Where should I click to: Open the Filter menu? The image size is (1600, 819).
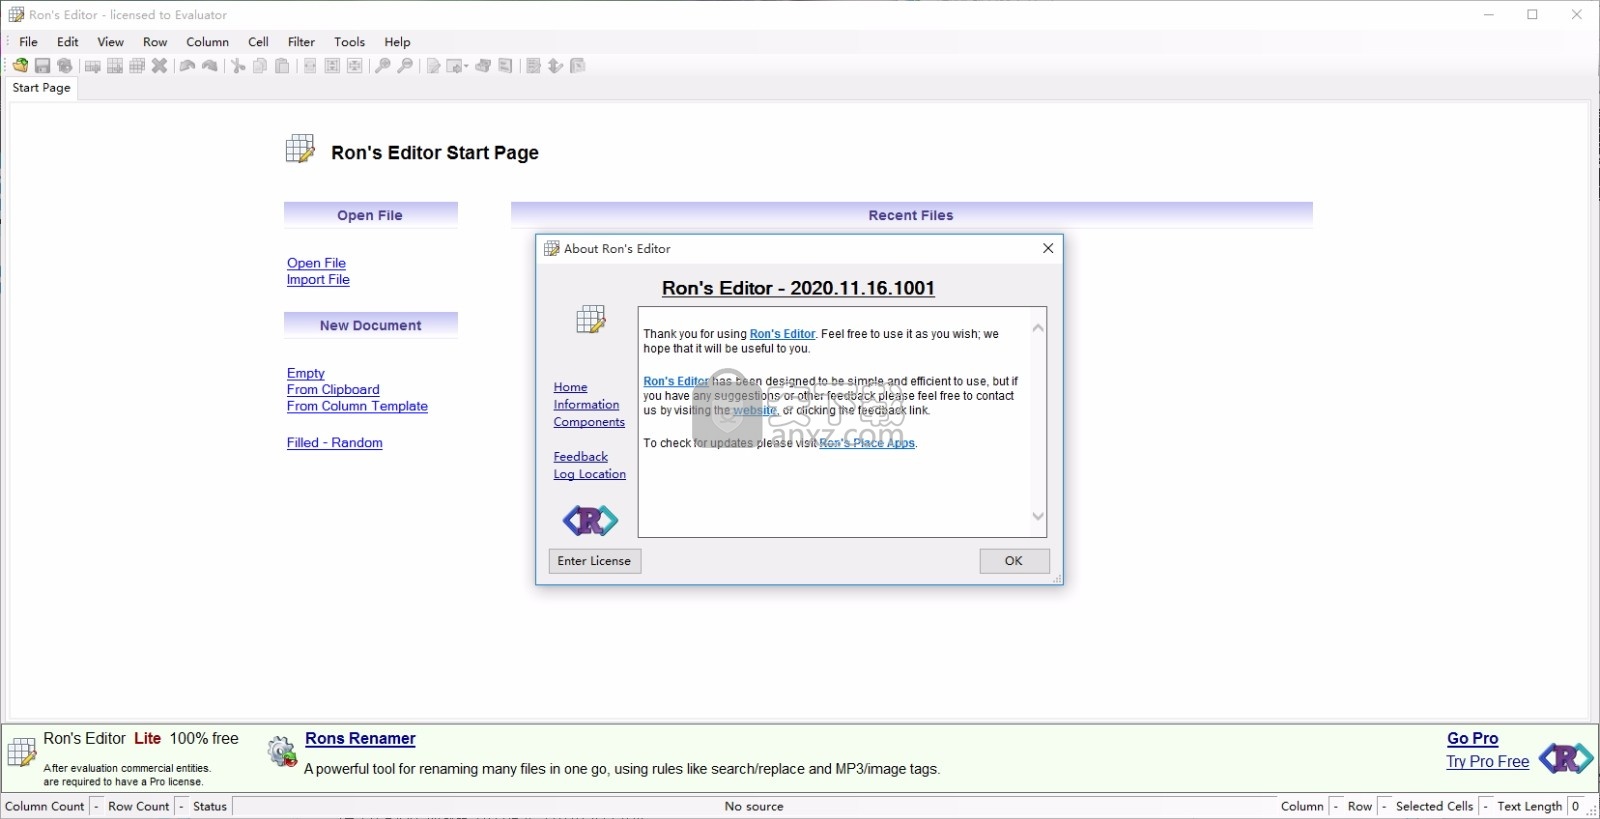[301, 42]
